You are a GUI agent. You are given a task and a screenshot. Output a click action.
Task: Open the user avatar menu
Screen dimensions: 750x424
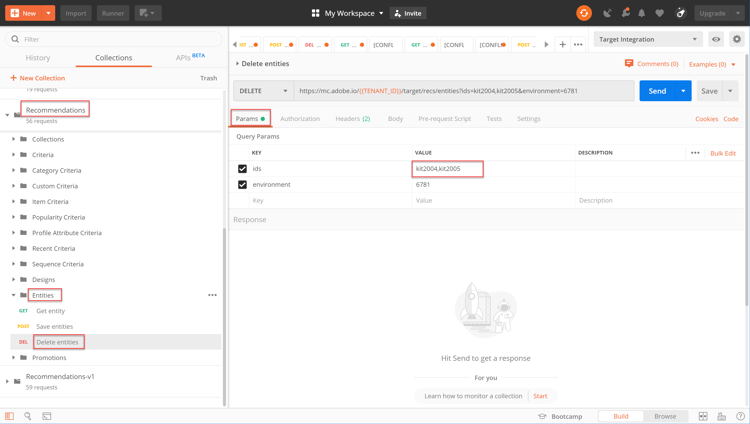tap(681, 13)
